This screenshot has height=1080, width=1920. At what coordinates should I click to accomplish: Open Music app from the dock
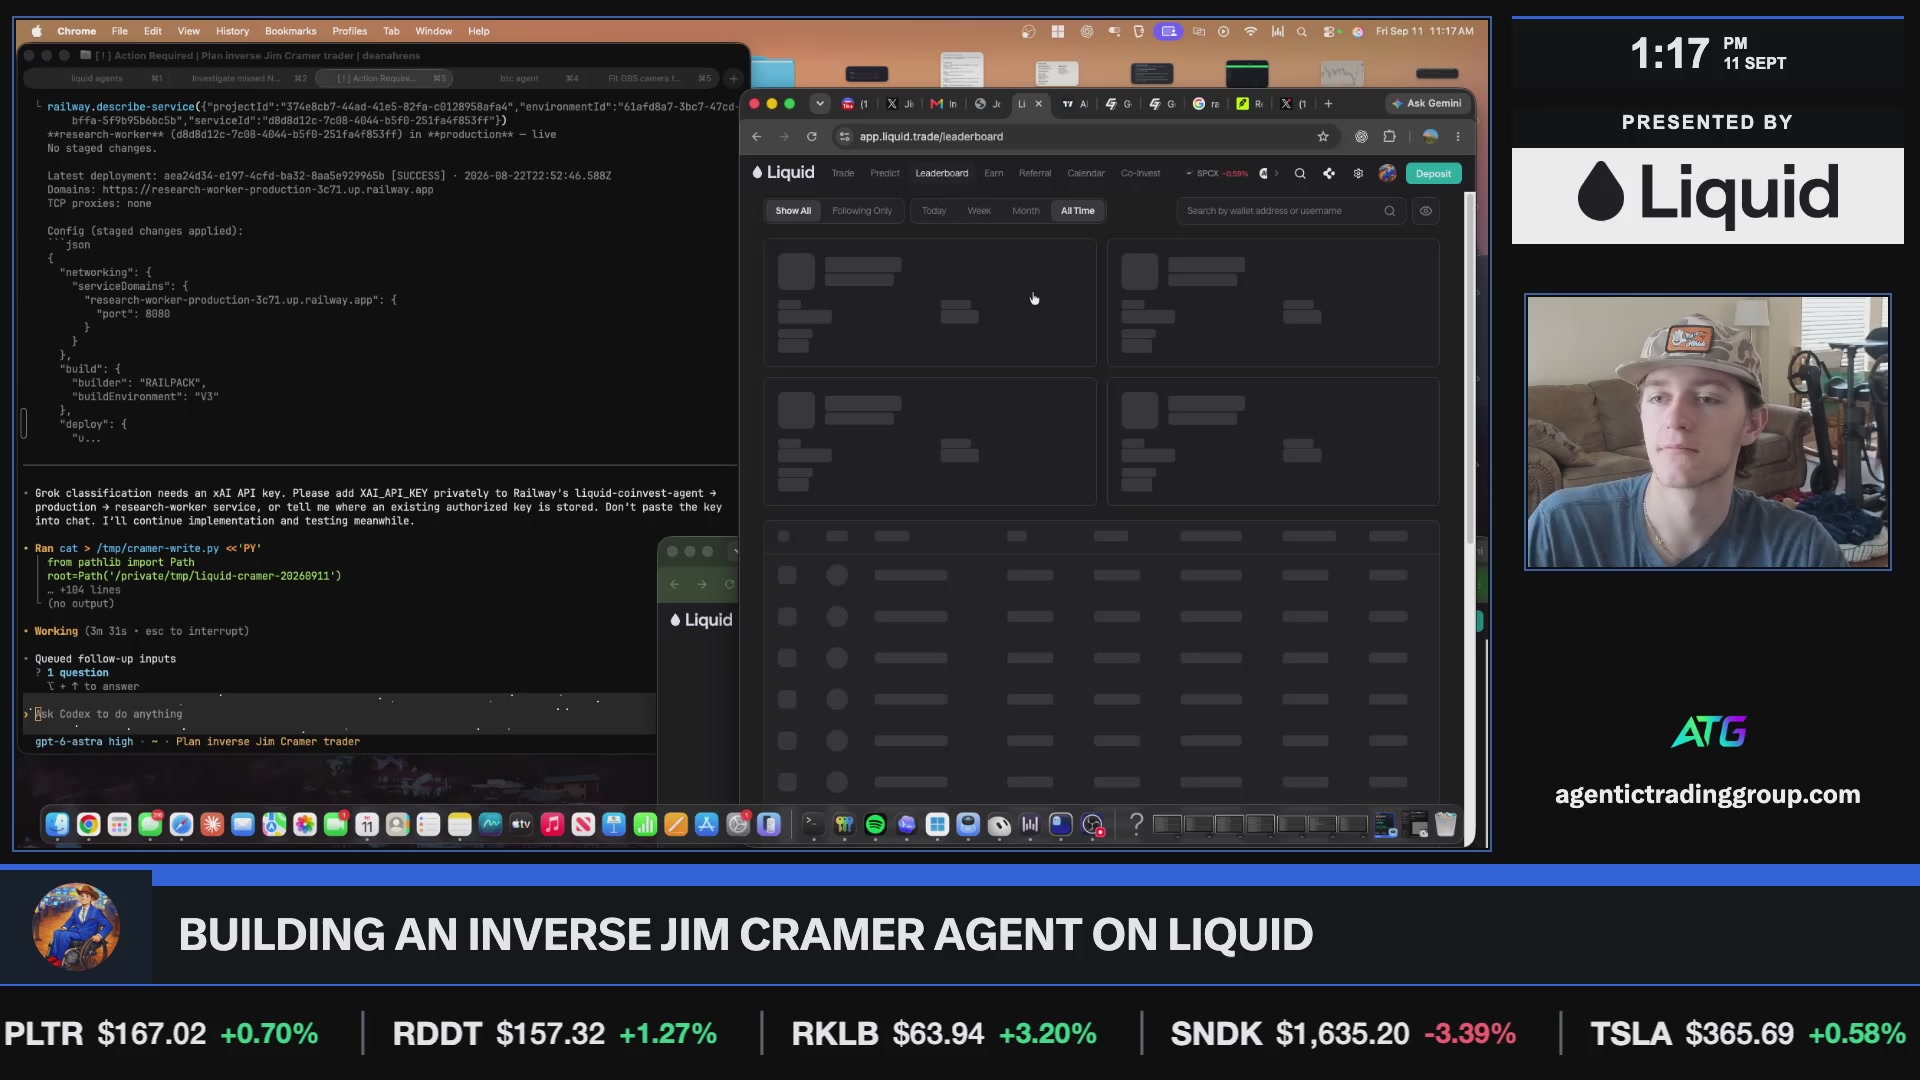pos(552,824)
